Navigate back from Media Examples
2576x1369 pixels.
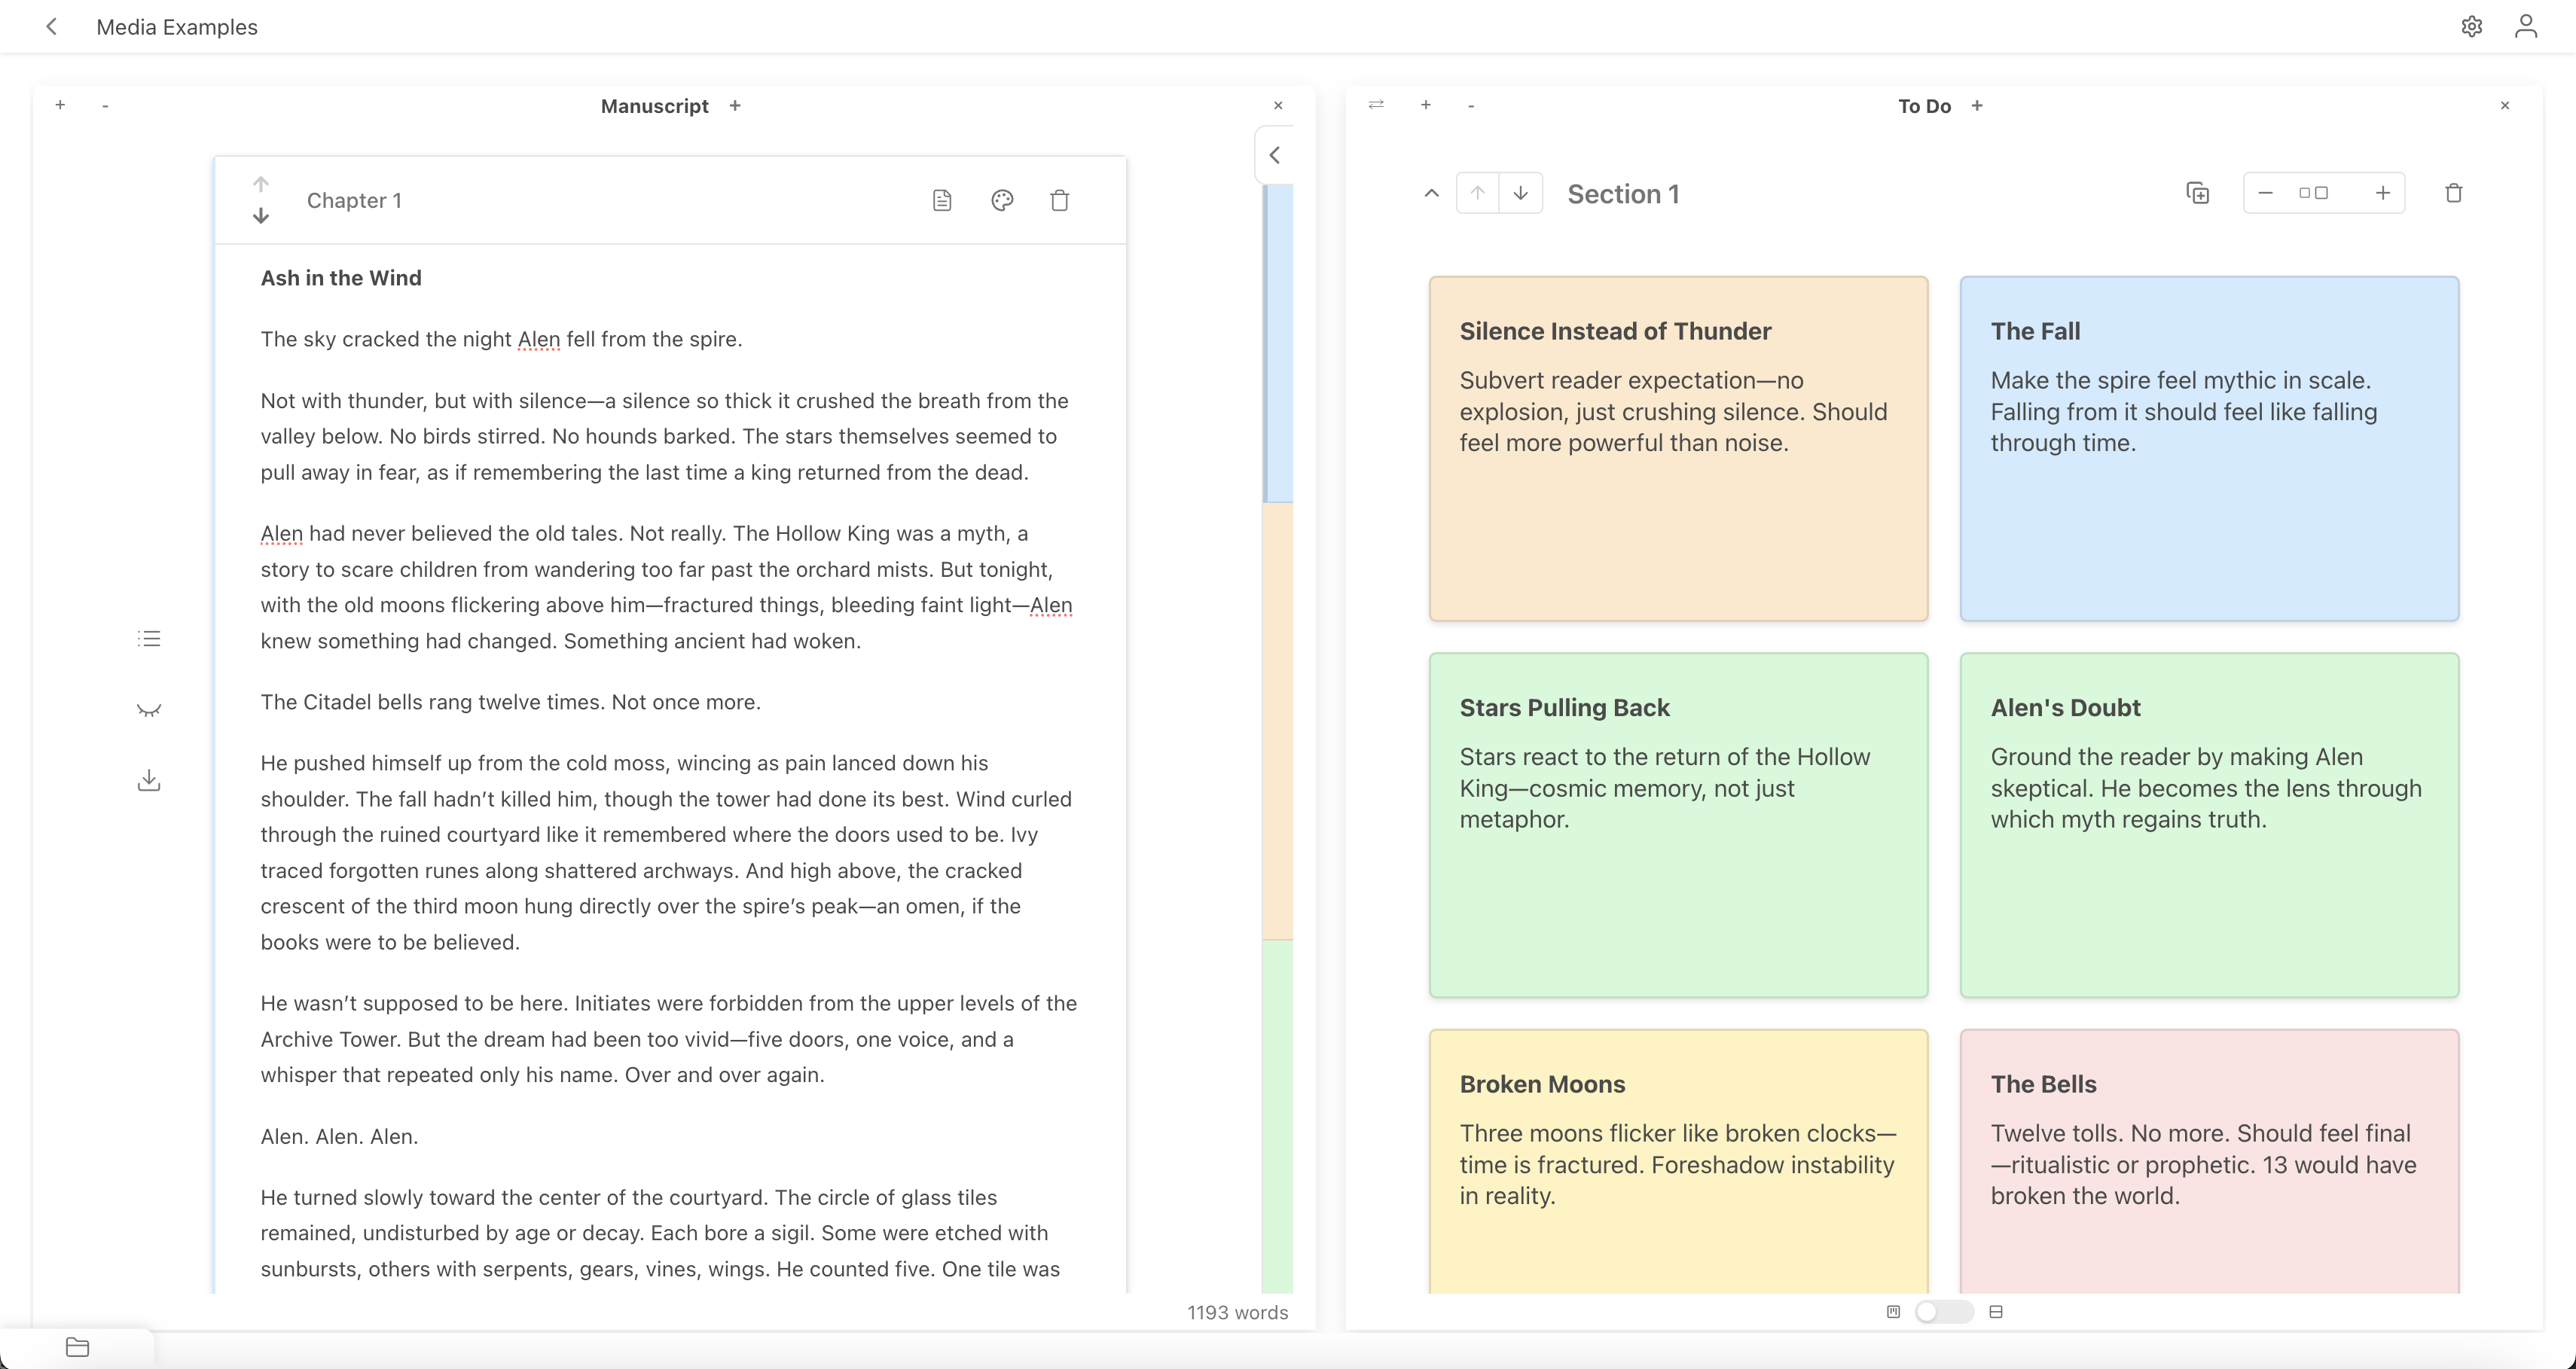click(51, 27)
